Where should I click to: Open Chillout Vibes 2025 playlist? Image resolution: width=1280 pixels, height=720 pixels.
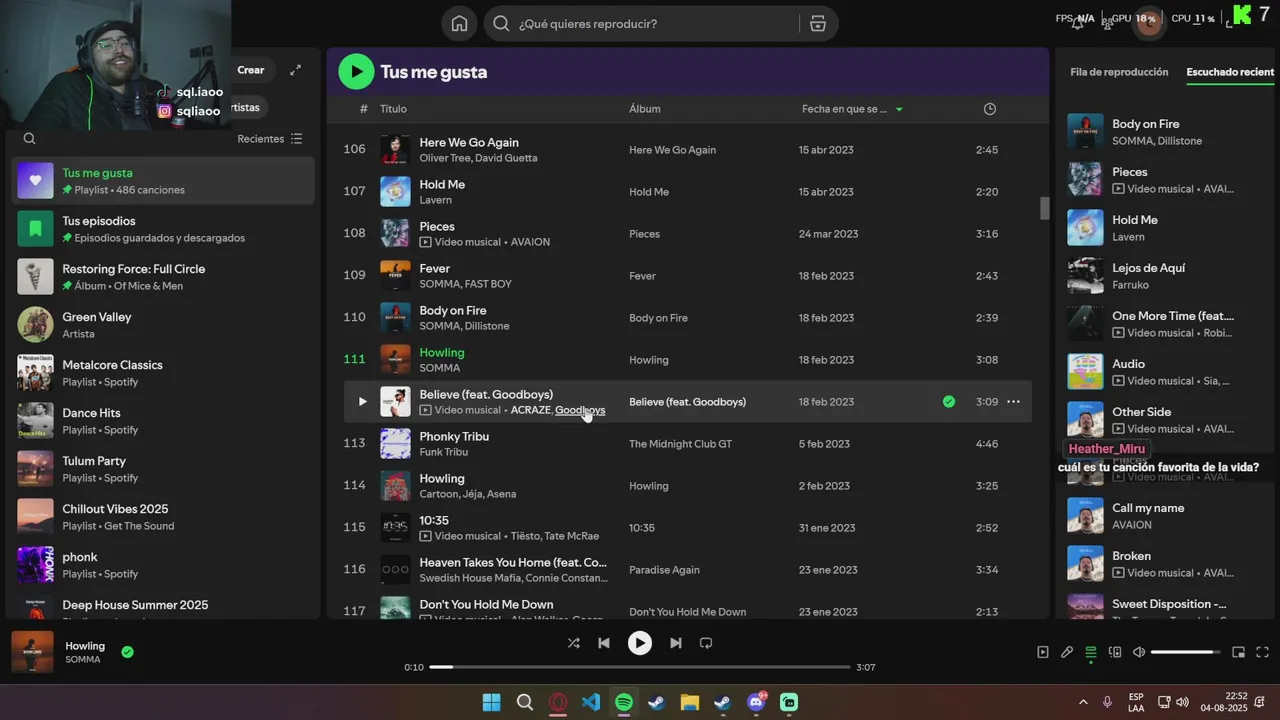click(x=164, y=517)
